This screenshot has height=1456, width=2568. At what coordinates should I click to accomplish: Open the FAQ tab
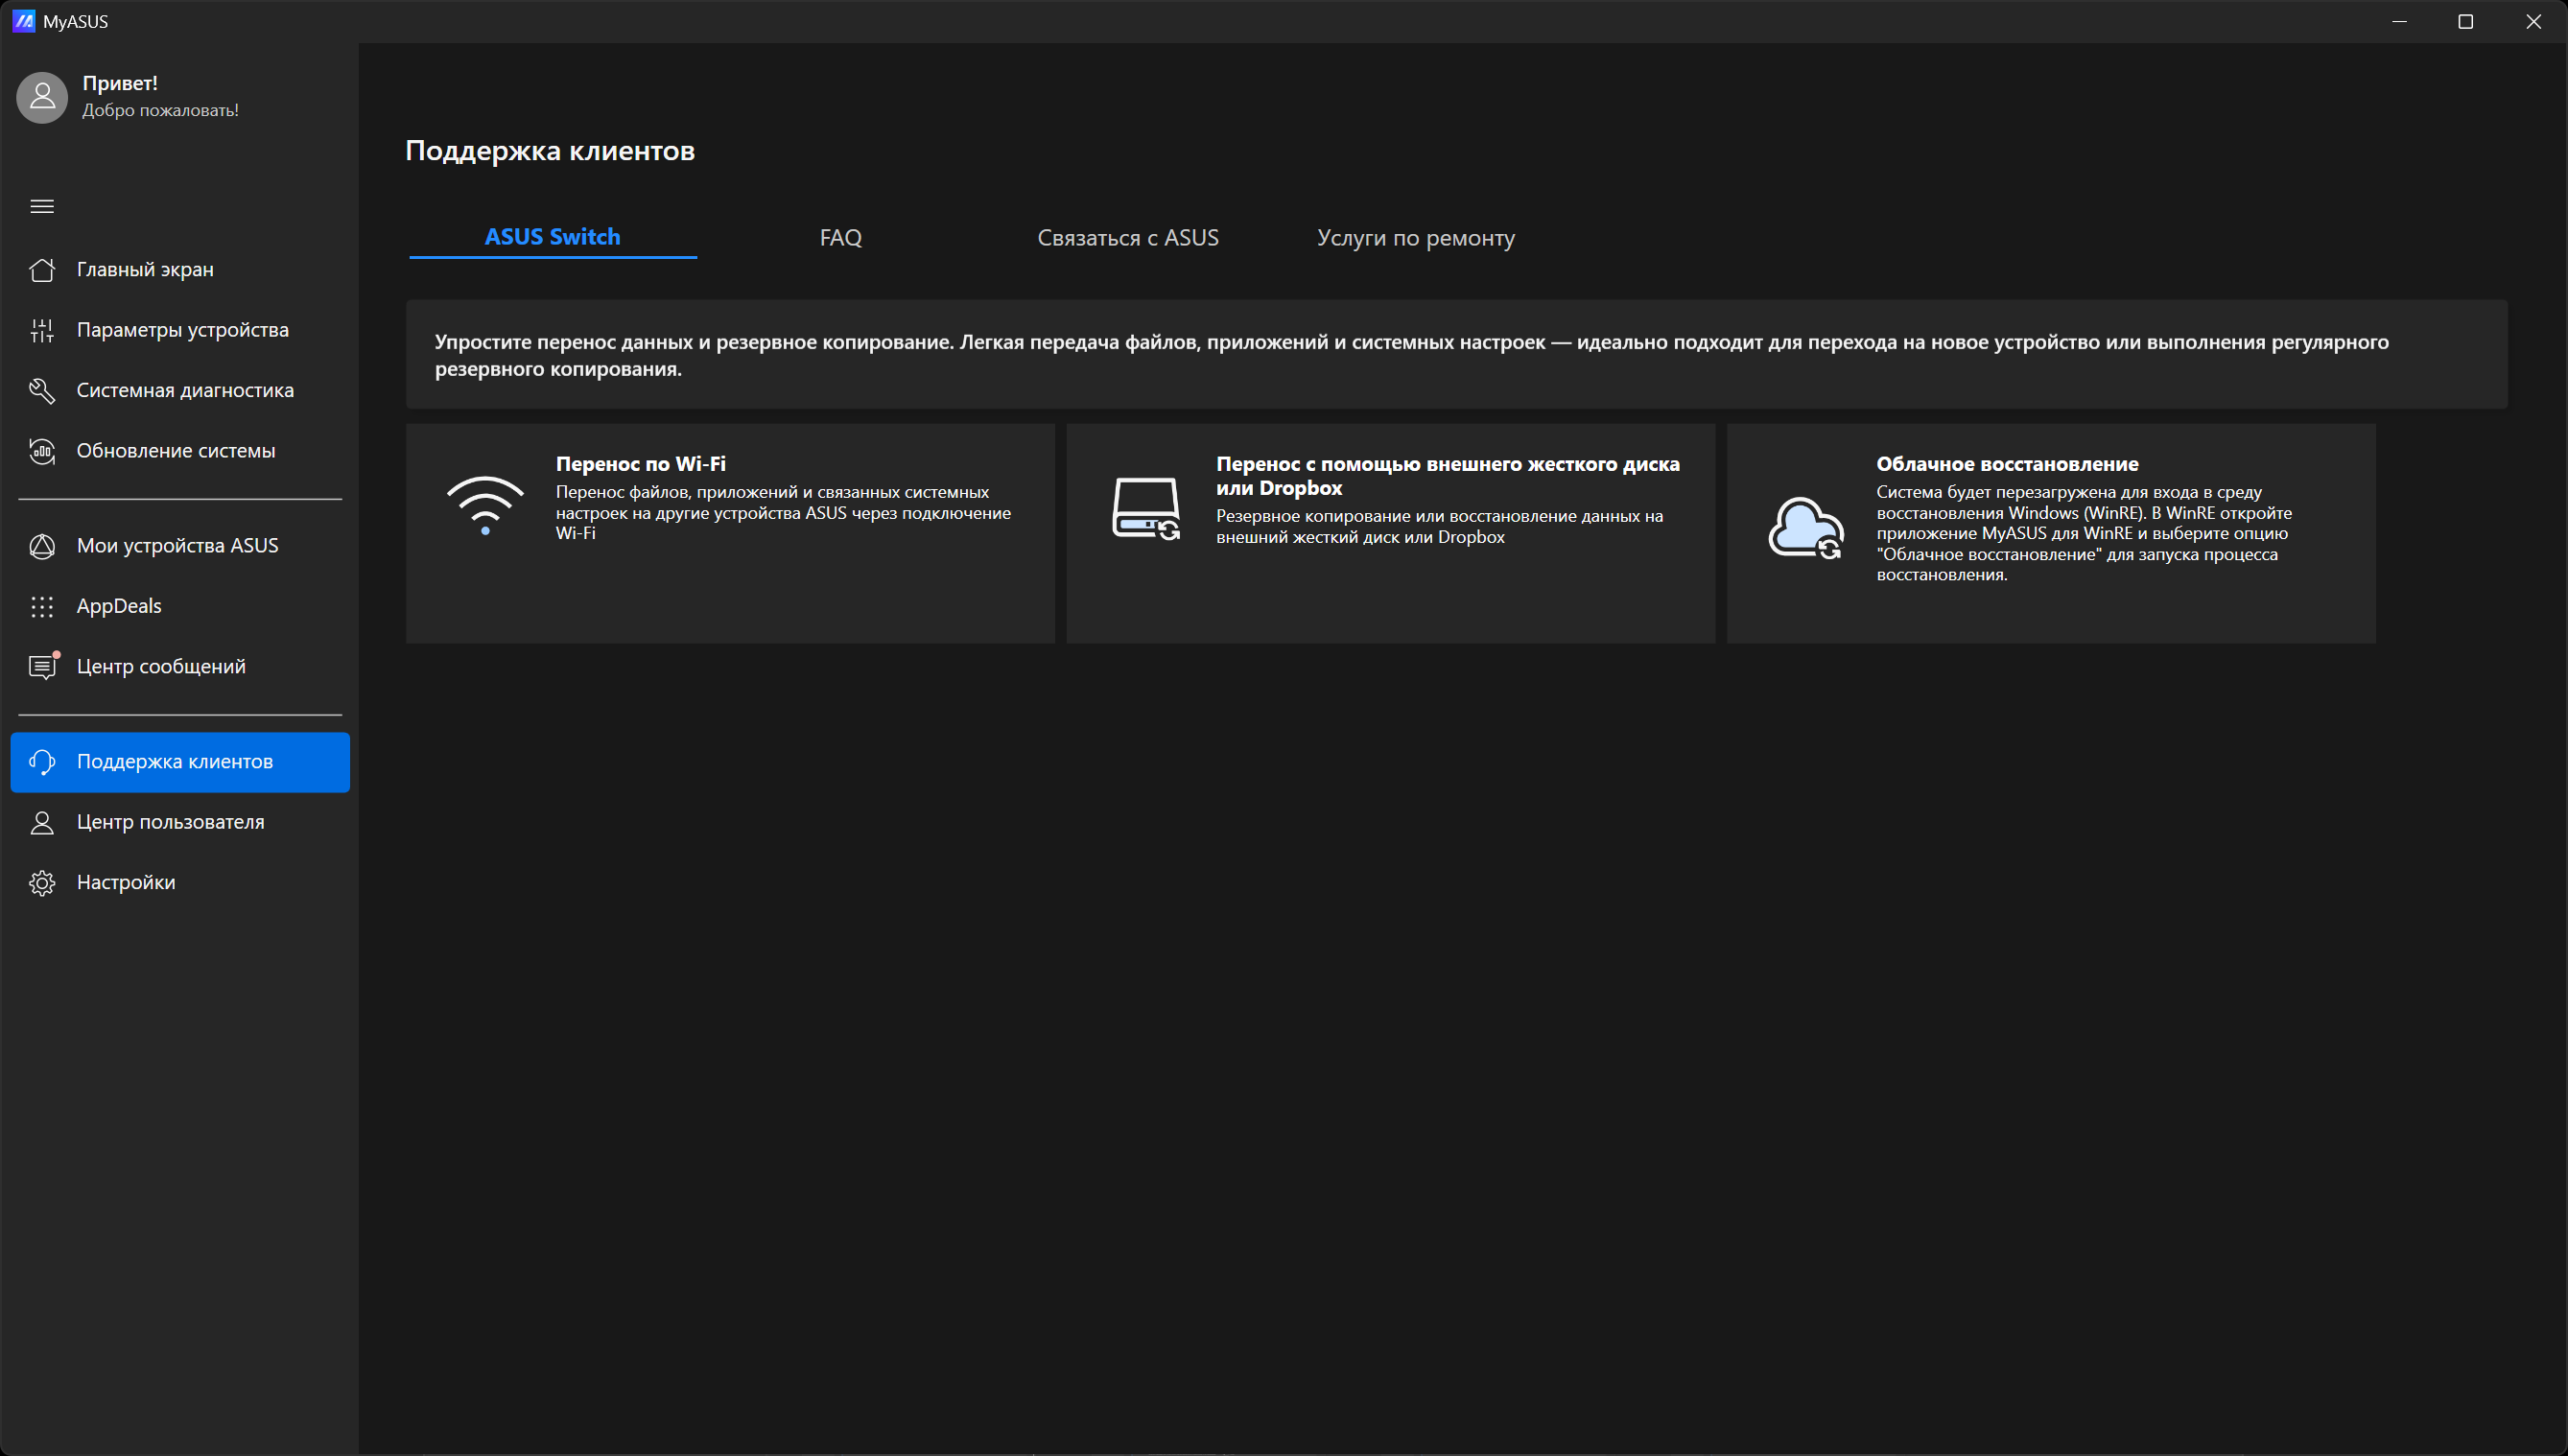(x=841, y=238)
